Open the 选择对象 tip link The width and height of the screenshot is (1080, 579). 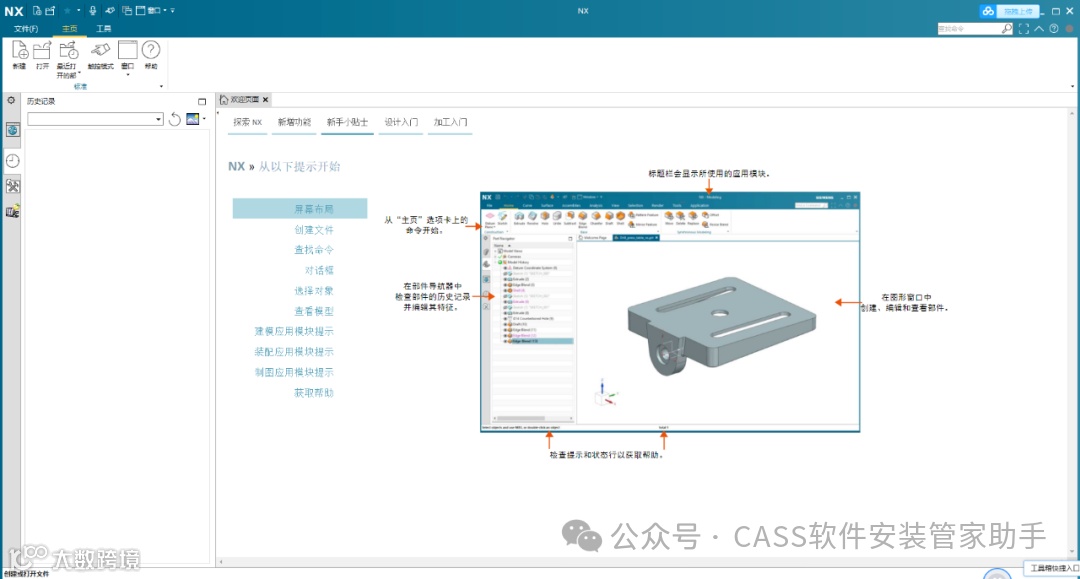coord(314,291)
